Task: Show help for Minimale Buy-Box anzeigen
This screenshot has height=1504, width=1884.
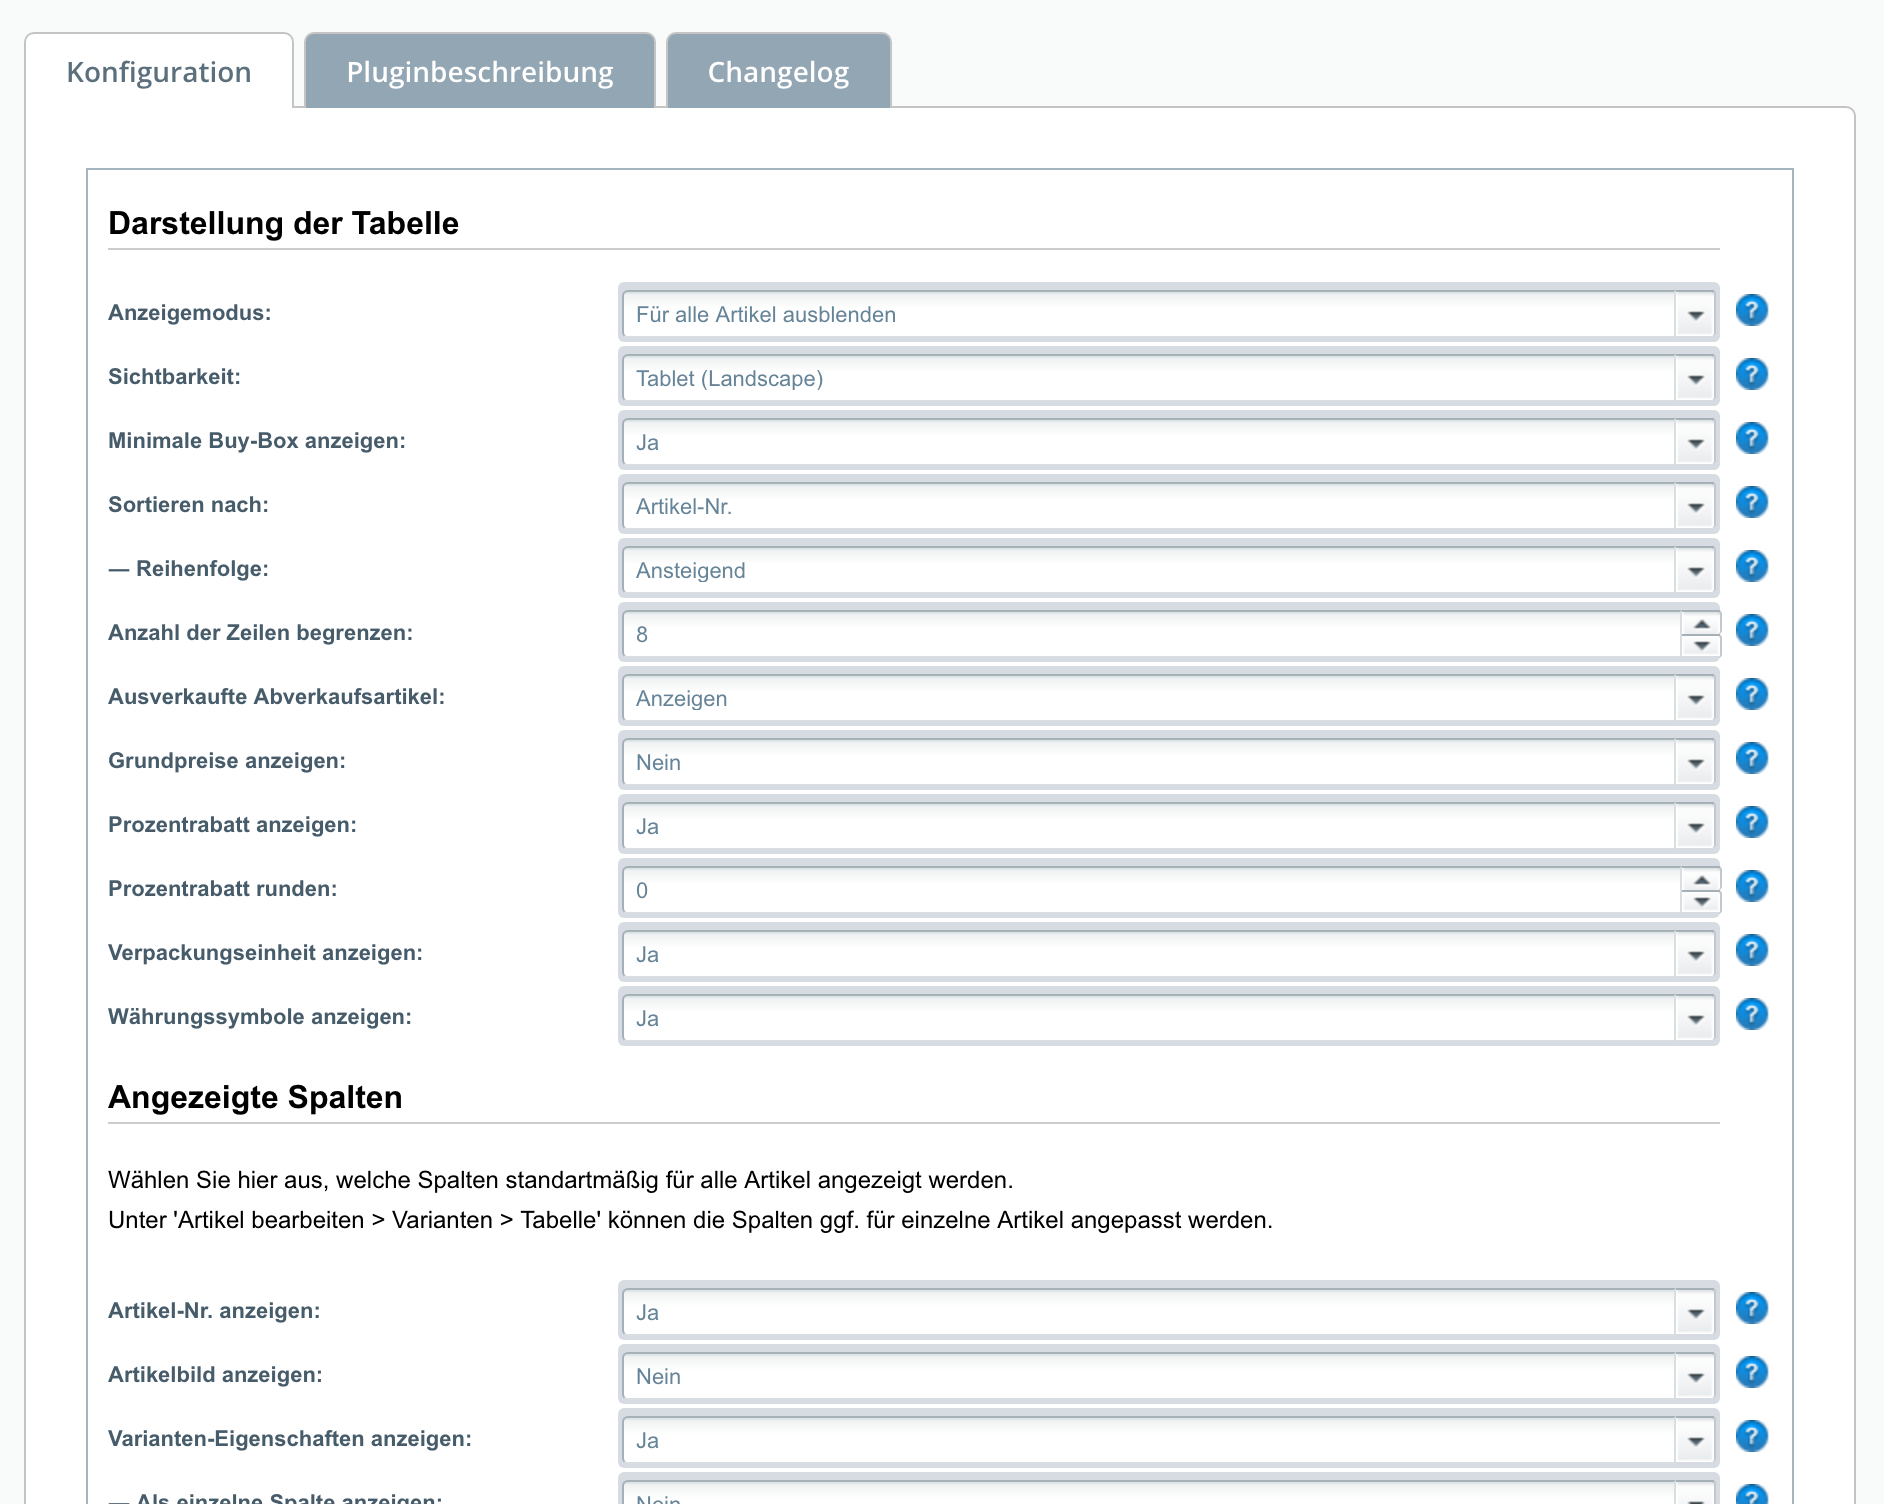Action: (1751, 438)
